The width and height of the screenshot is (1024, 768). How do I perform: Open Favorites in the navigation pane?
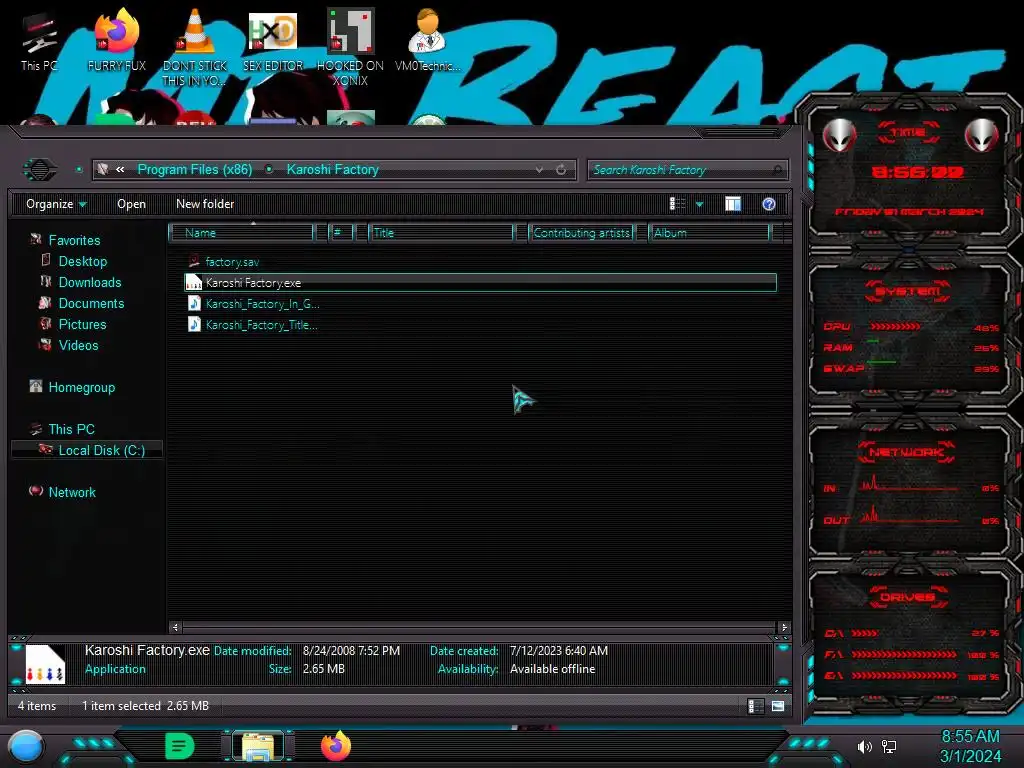(74, 240)
